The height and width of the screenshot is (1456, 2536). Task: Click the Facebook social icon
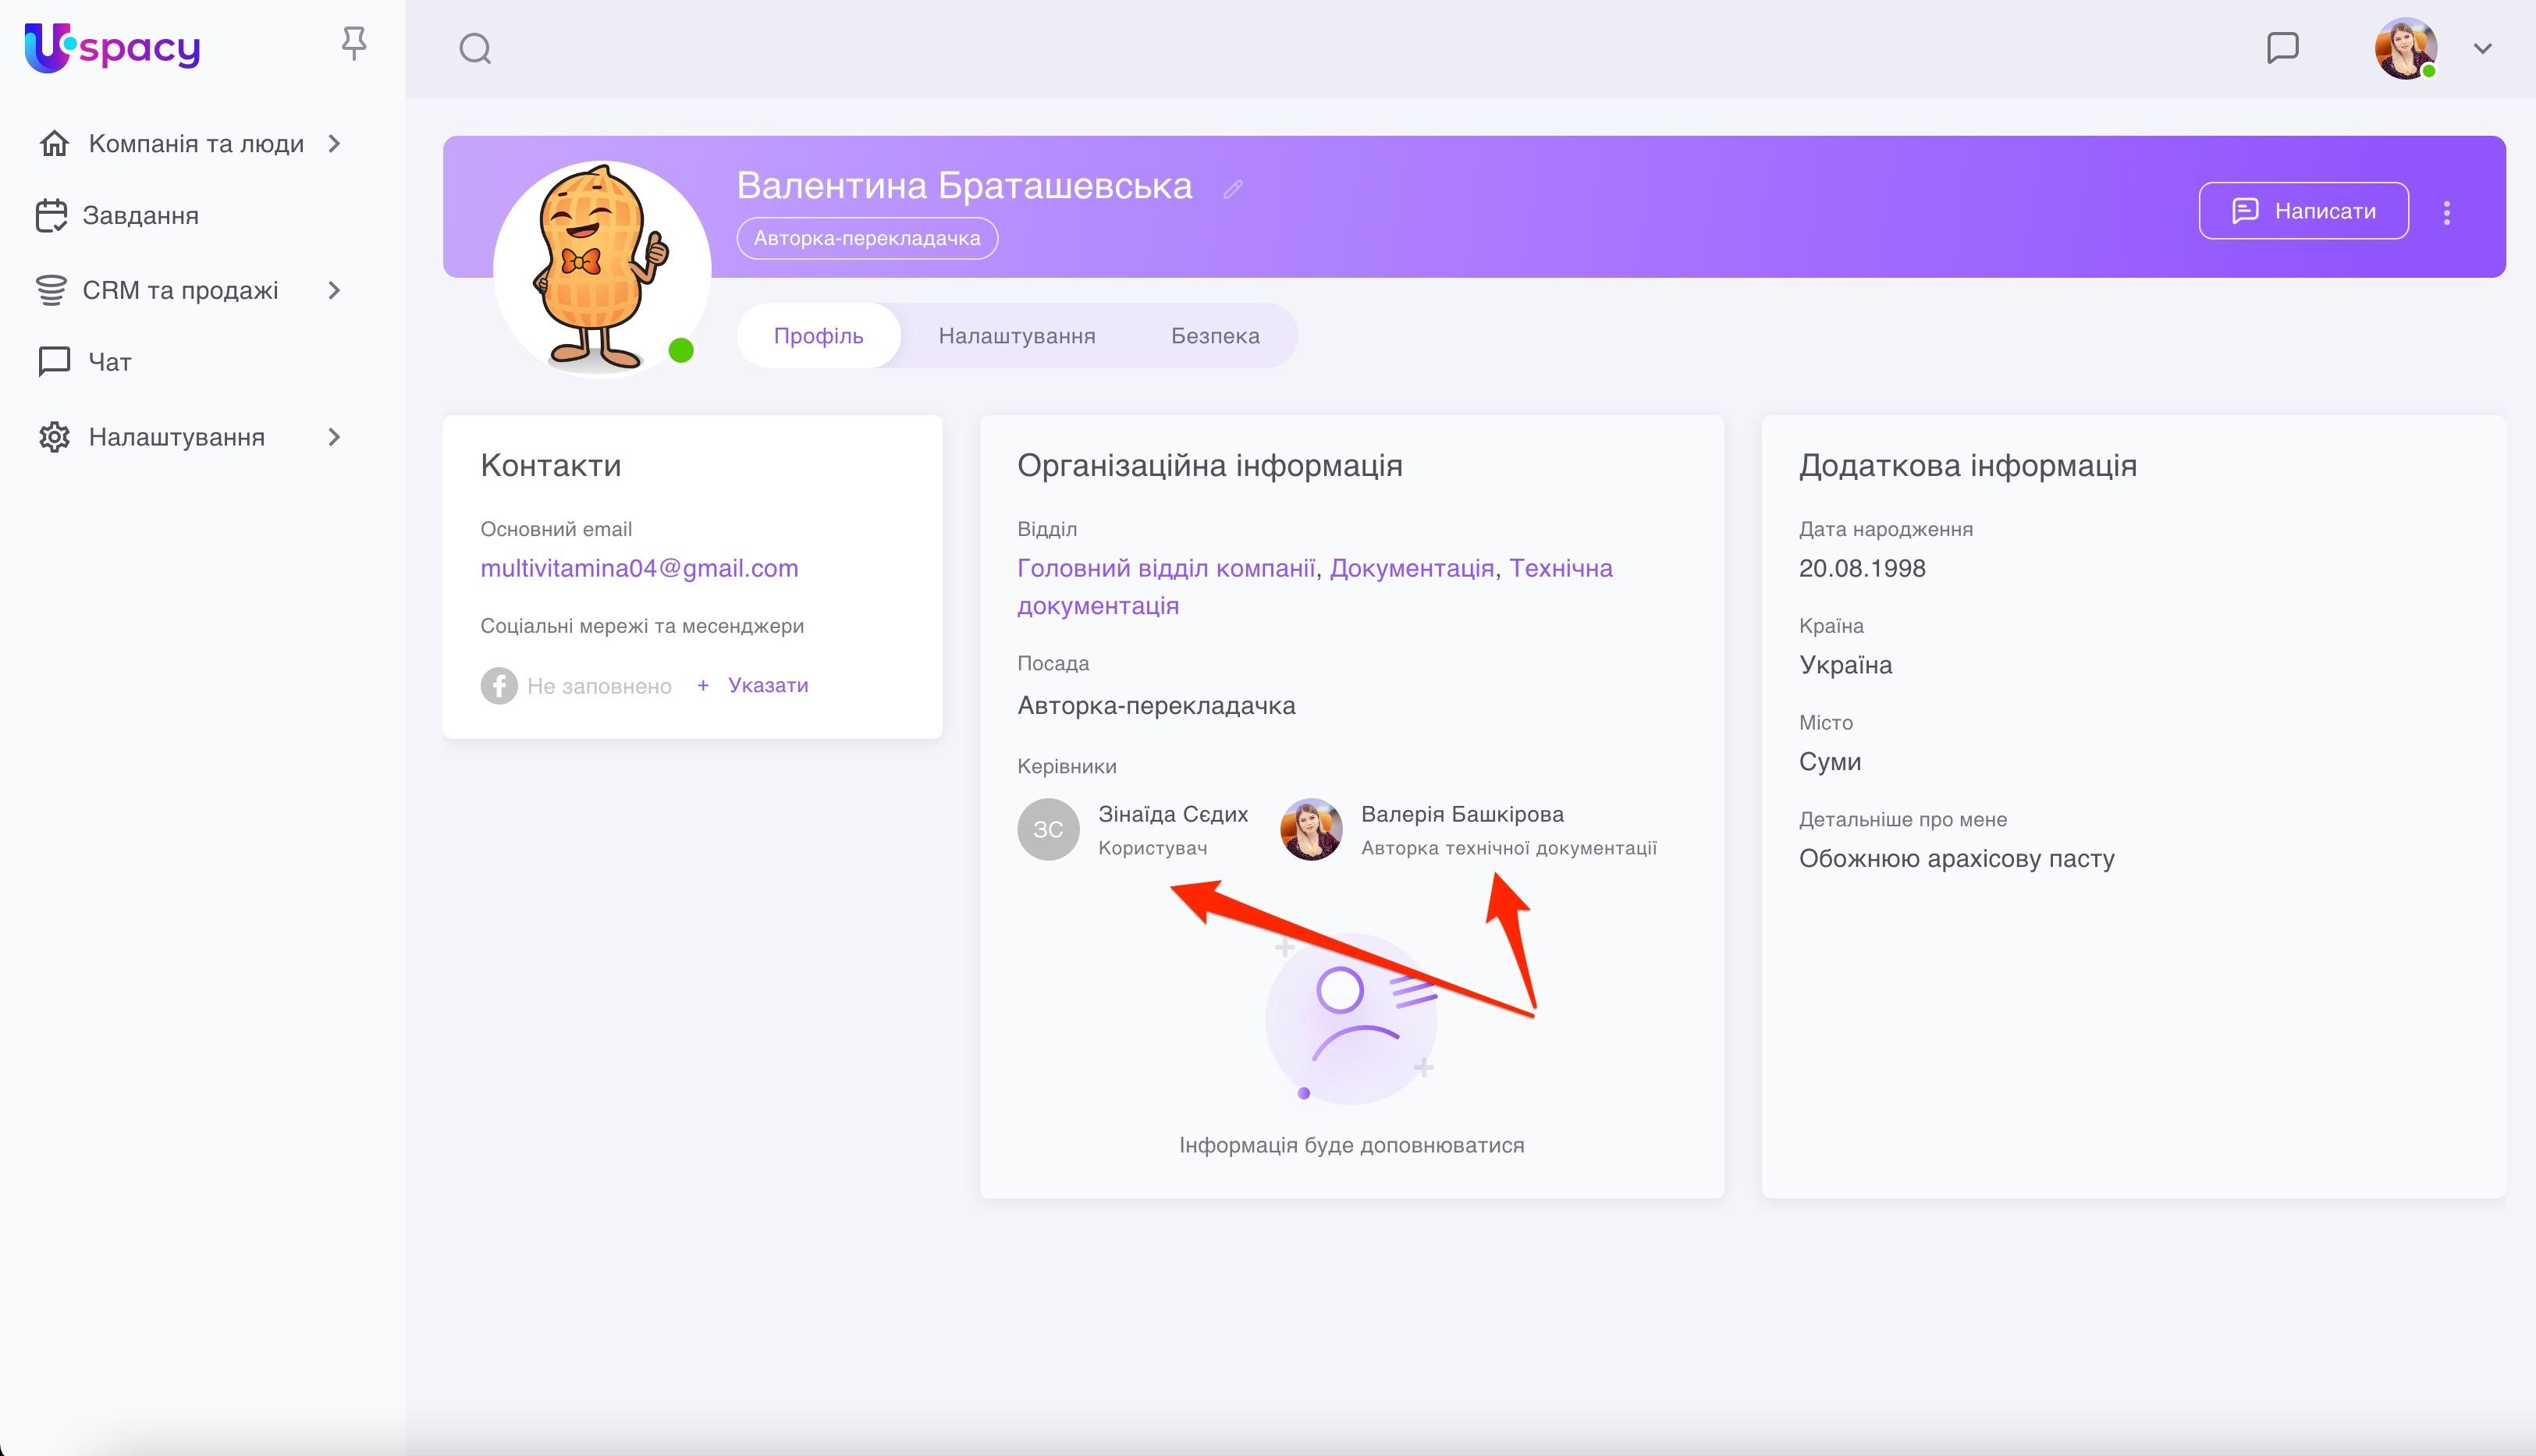click(498, 686)
